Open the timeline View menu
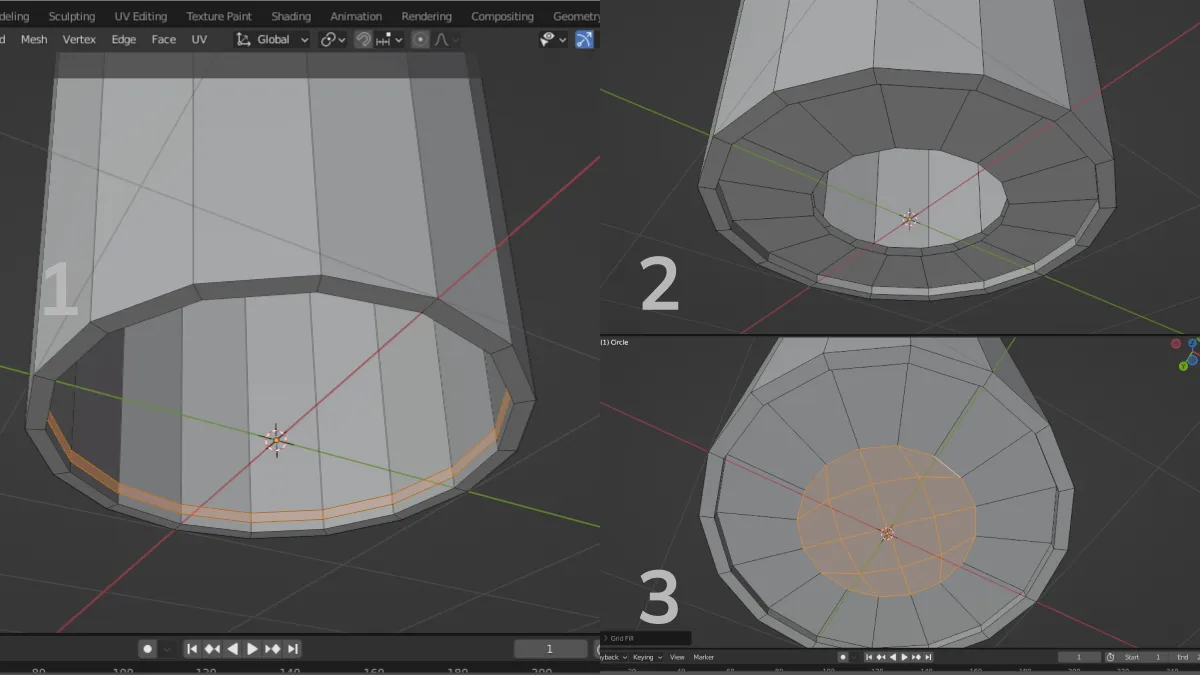This screenshot has height=676, width=1201. point(677,657)
